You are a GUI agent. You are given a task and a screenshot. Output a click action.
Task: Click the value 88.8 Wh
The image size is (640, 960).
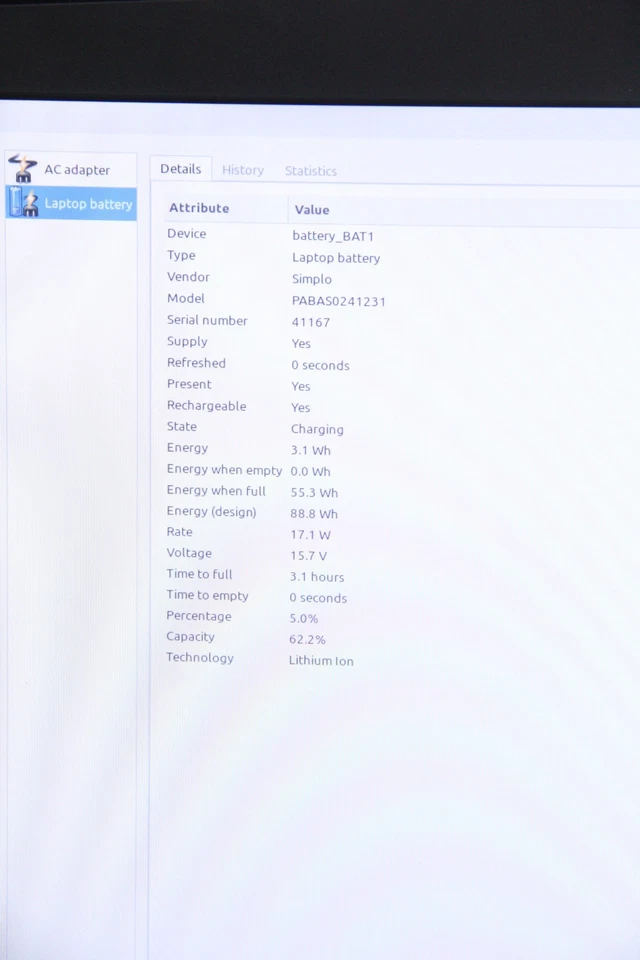(314, 514)
